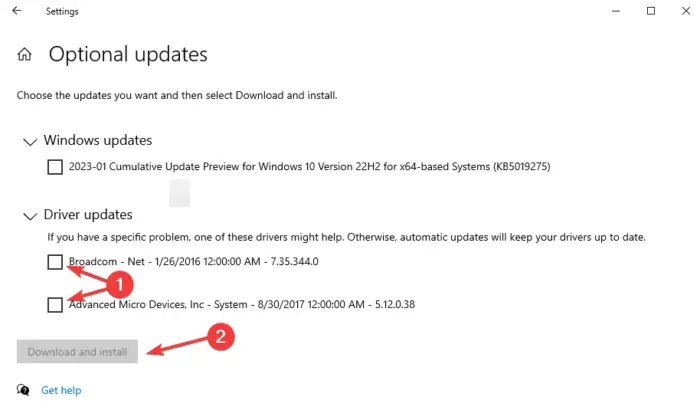This screenshot has height=410, width=700.
Task: Click the Download and install button
Action: click(x=77, y=351)
